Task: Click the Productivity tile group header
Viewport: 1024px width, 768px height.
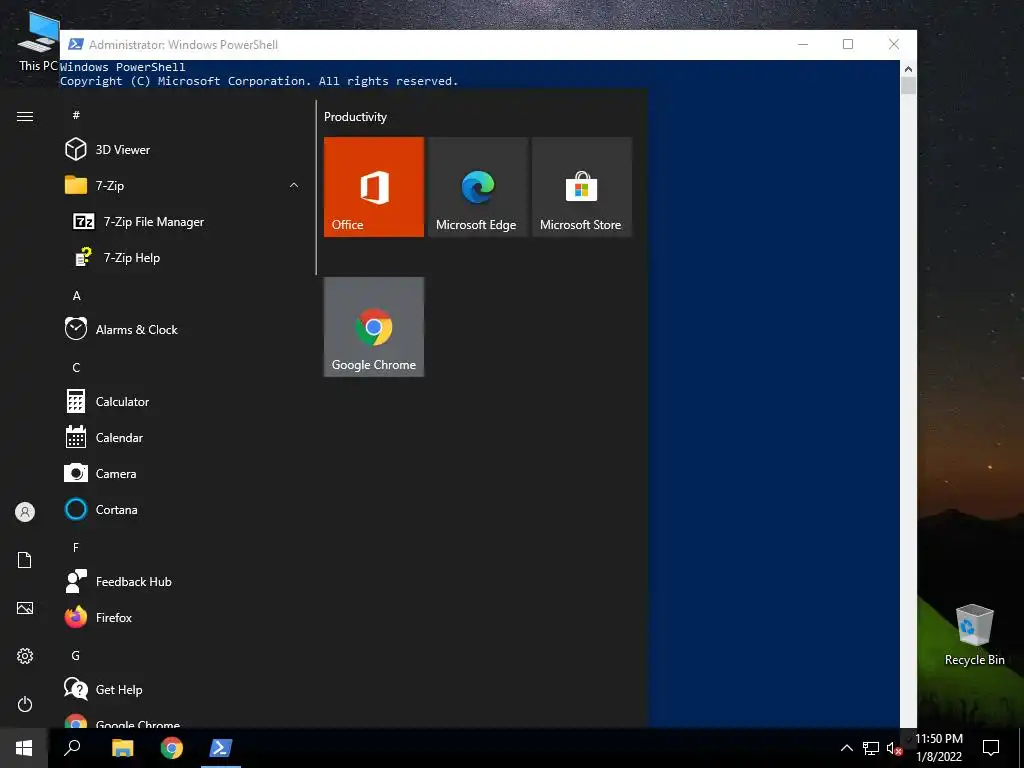Action: [x=355, y=117]
